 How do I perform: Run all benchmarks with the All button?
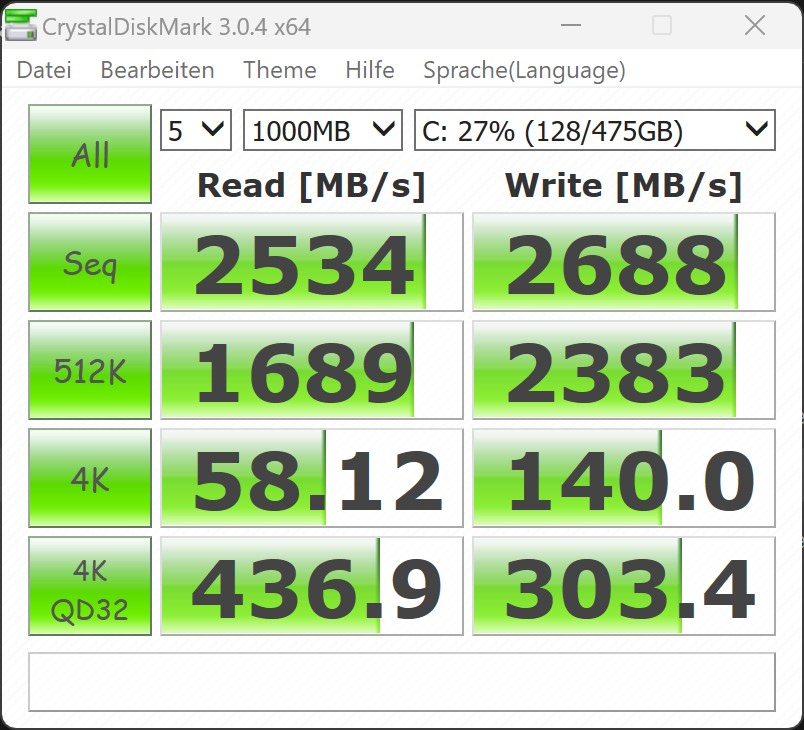tap(90, 155)
